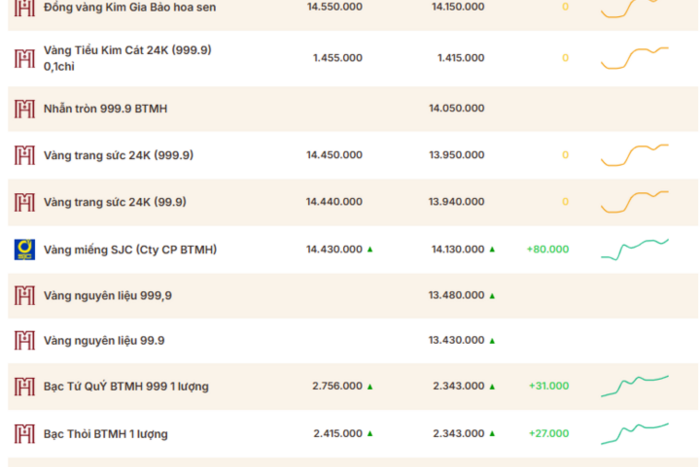
Task: Click the zero change in Vàng trang sức 24K (99.9) row
Action: 565,202
